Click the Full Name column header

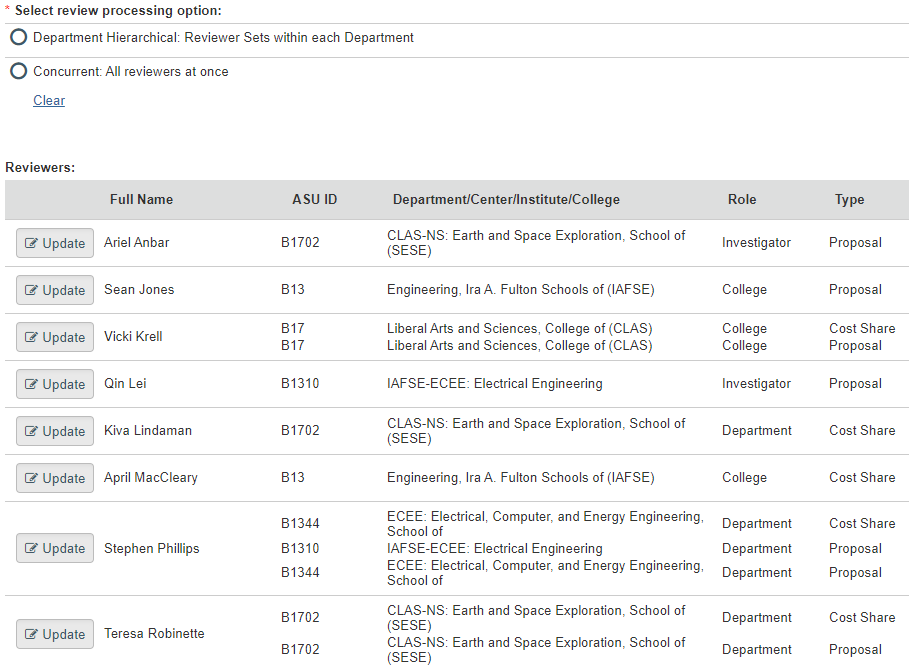click(x=141, y=199)
